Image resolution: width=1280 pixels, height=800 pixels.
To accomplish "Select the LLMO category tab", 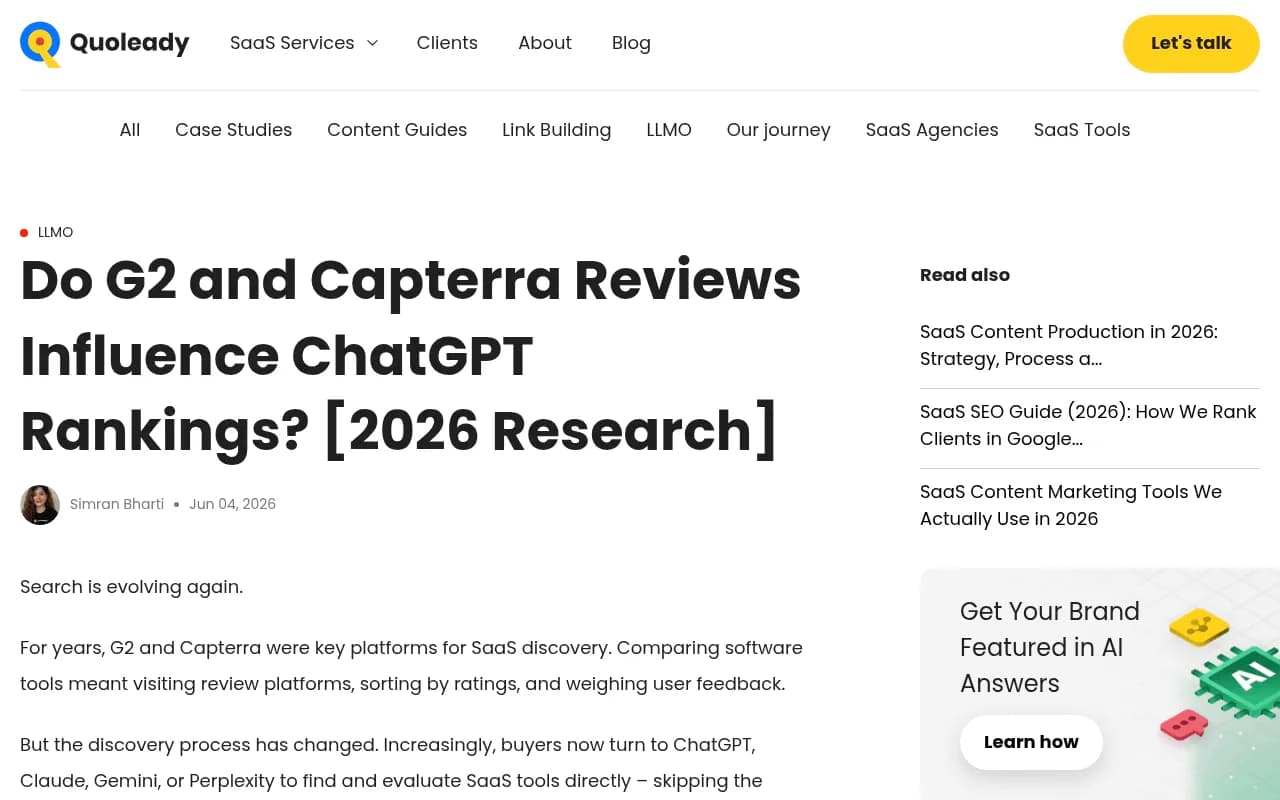I will (x=669, y=130).
